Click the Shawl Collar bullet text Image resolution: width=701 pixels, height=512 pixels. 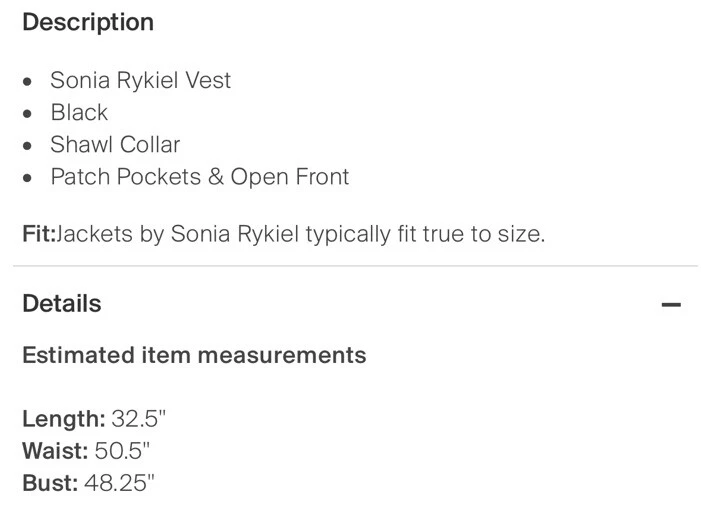pyautogui.click(x=115, y=144)
